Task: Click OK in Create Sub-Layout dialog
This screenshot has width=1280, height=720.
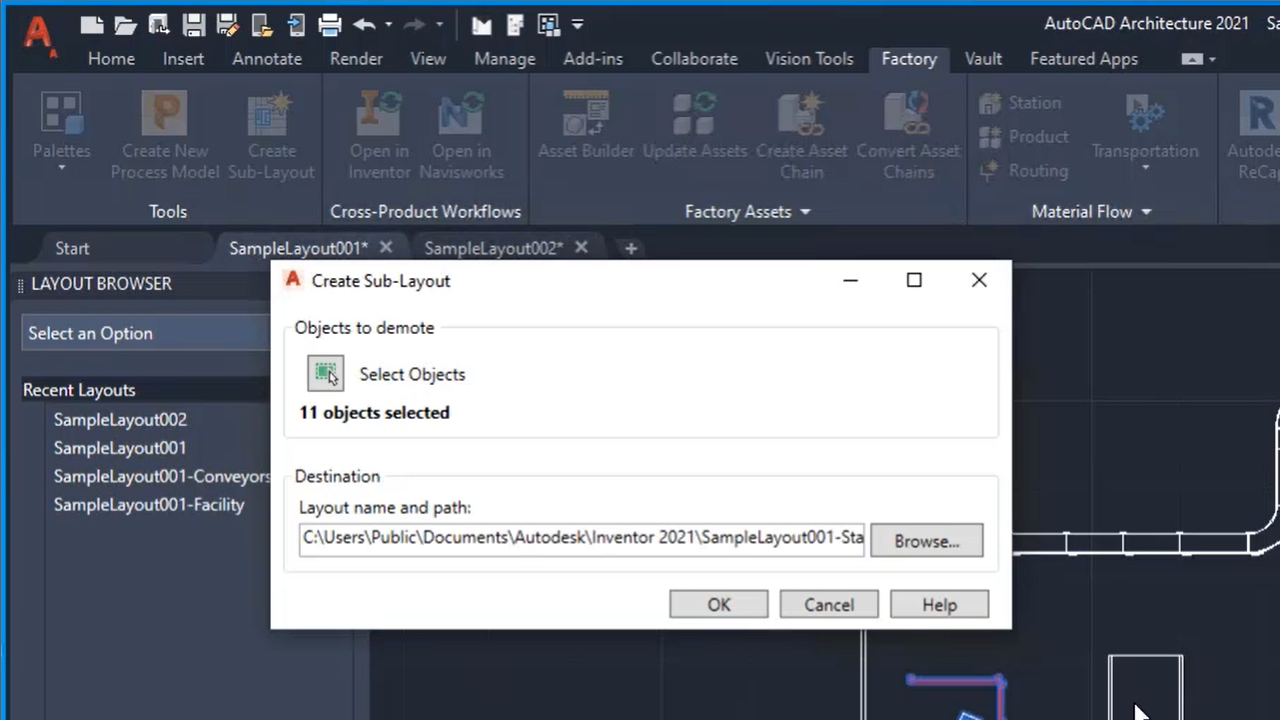Action: (x=719, y=605)
